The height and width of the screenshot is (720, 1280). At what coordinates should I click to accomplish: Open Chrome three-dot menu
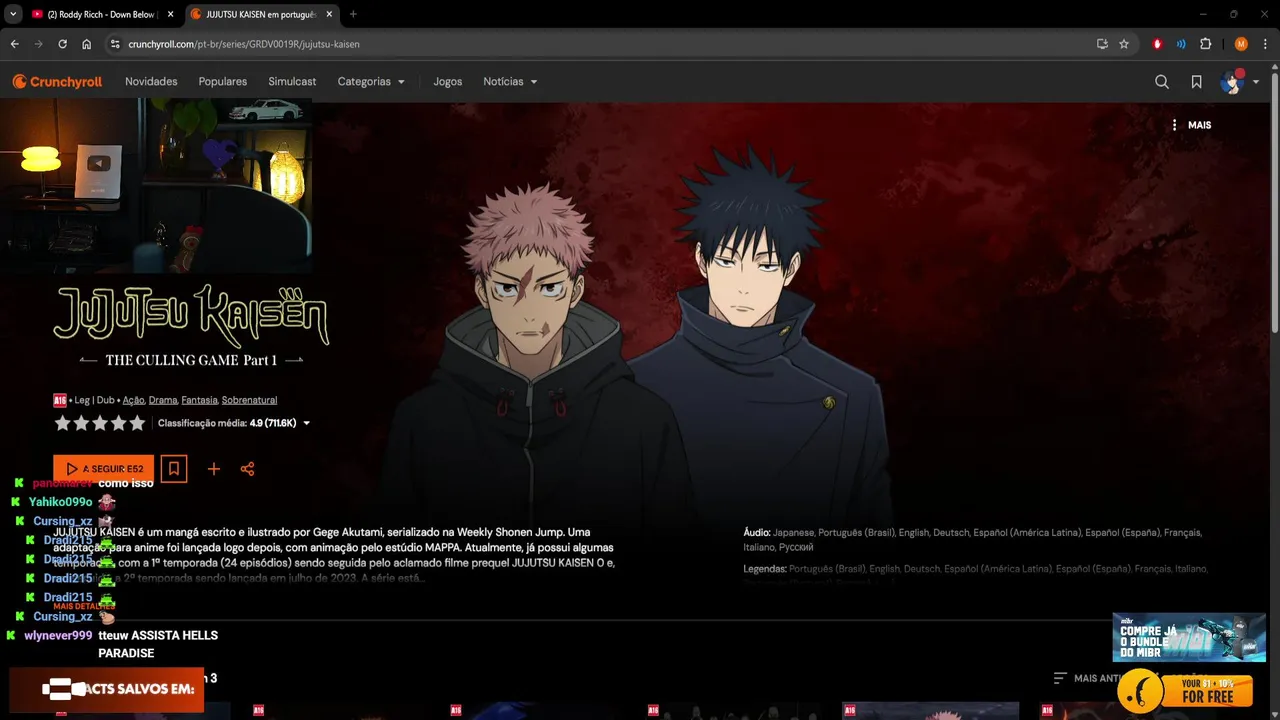[1266, 44]
